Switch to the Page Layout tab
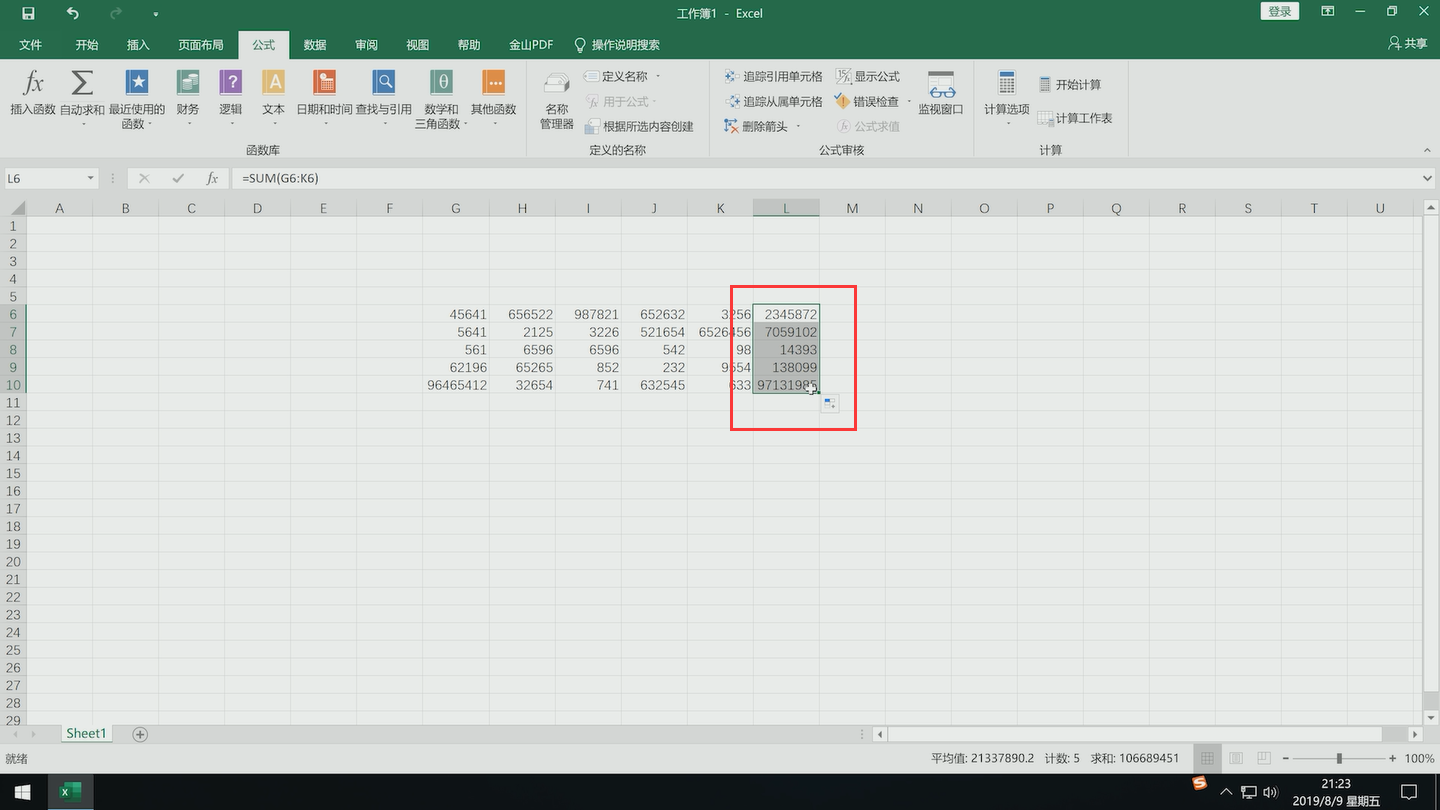The width and height of the screenshot is (1440, 810). [201, 45]
